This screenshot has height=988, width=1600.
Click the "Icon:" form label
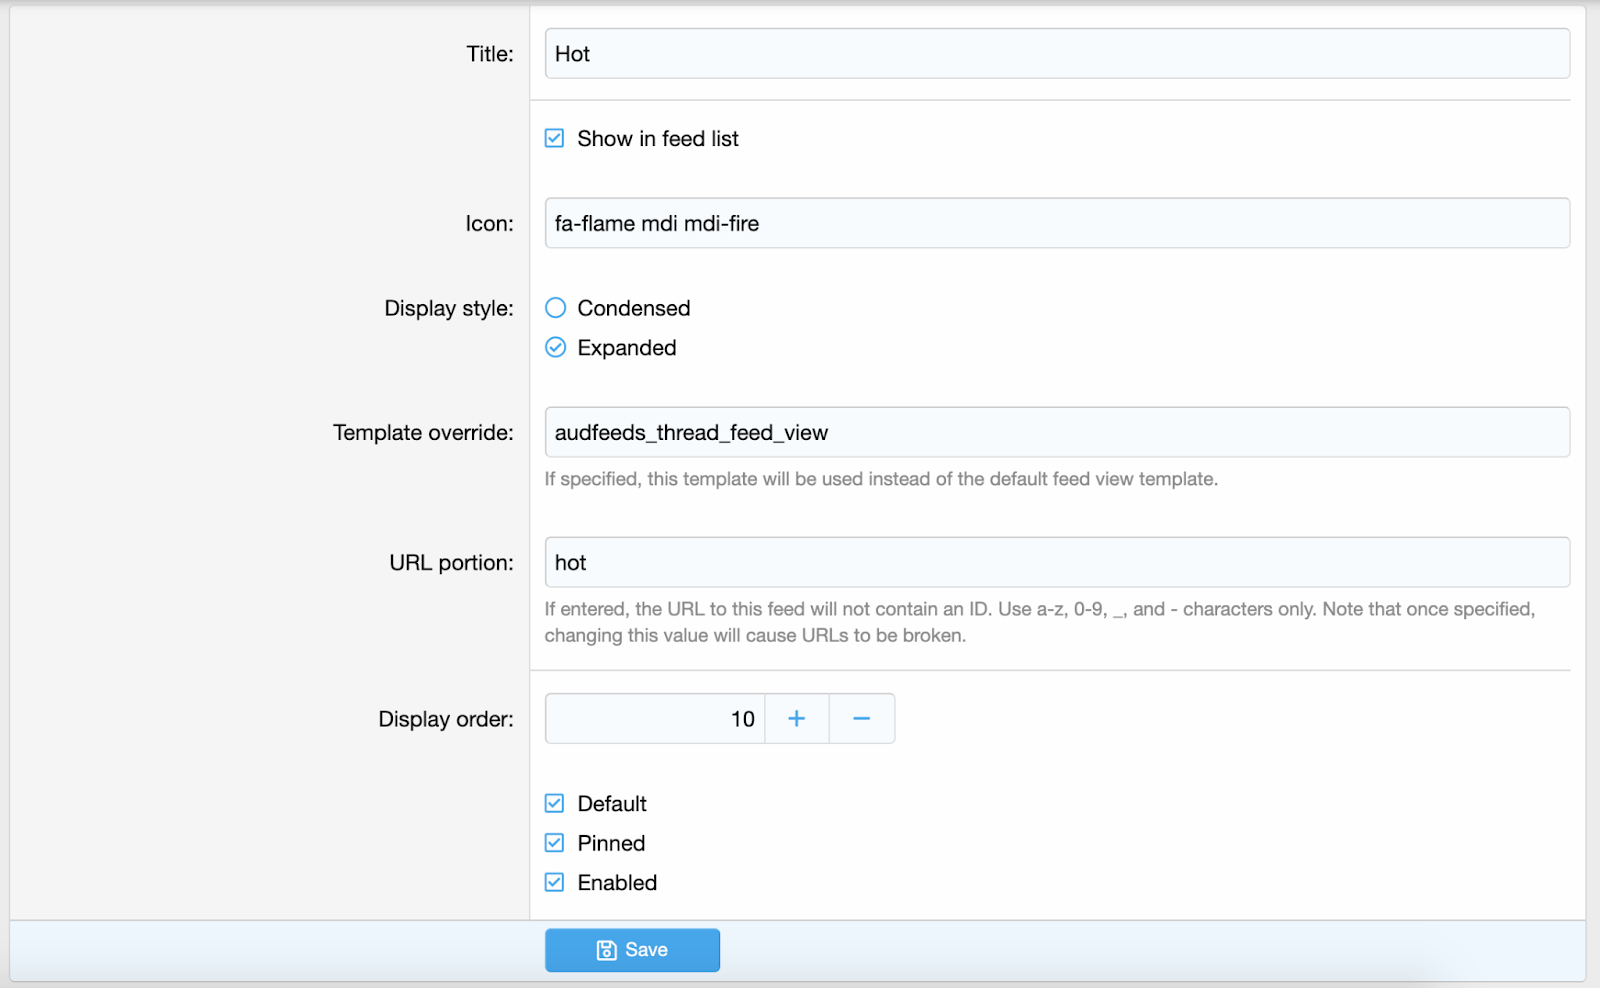[489, 224]
